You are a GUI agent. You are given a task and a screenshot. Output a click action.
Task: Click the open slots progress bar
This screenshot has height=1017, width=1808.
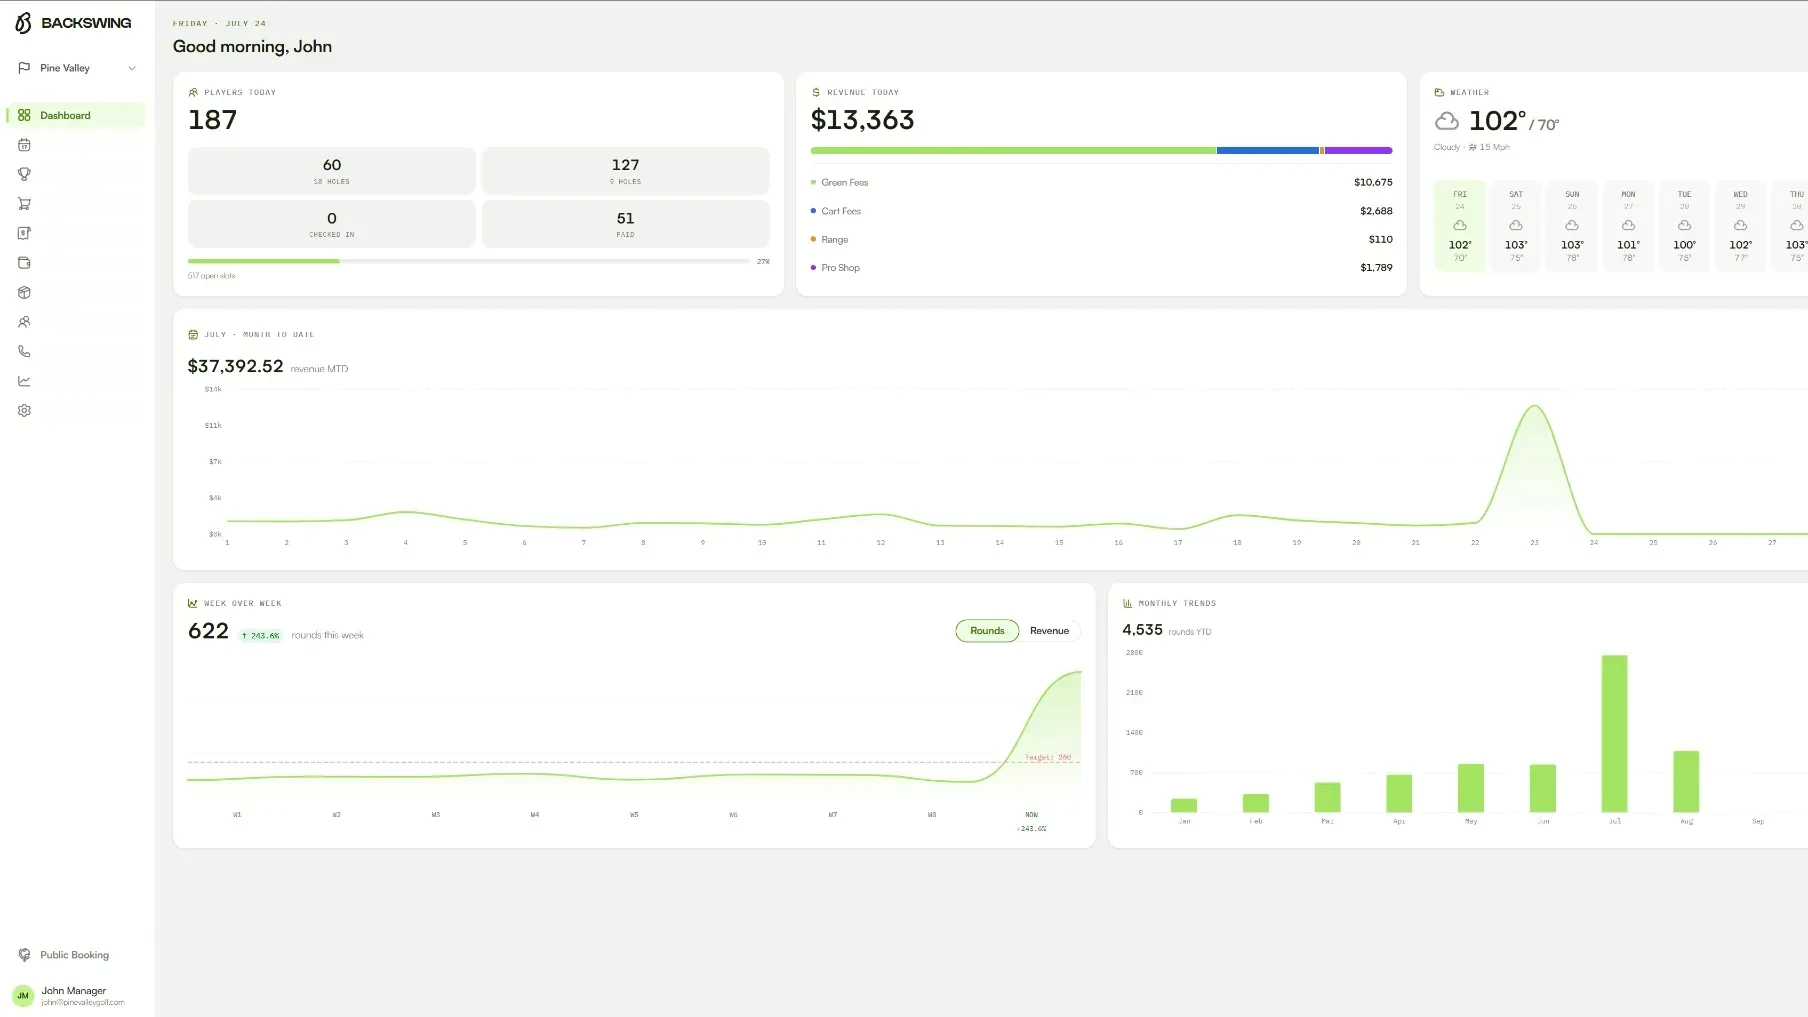469,261
